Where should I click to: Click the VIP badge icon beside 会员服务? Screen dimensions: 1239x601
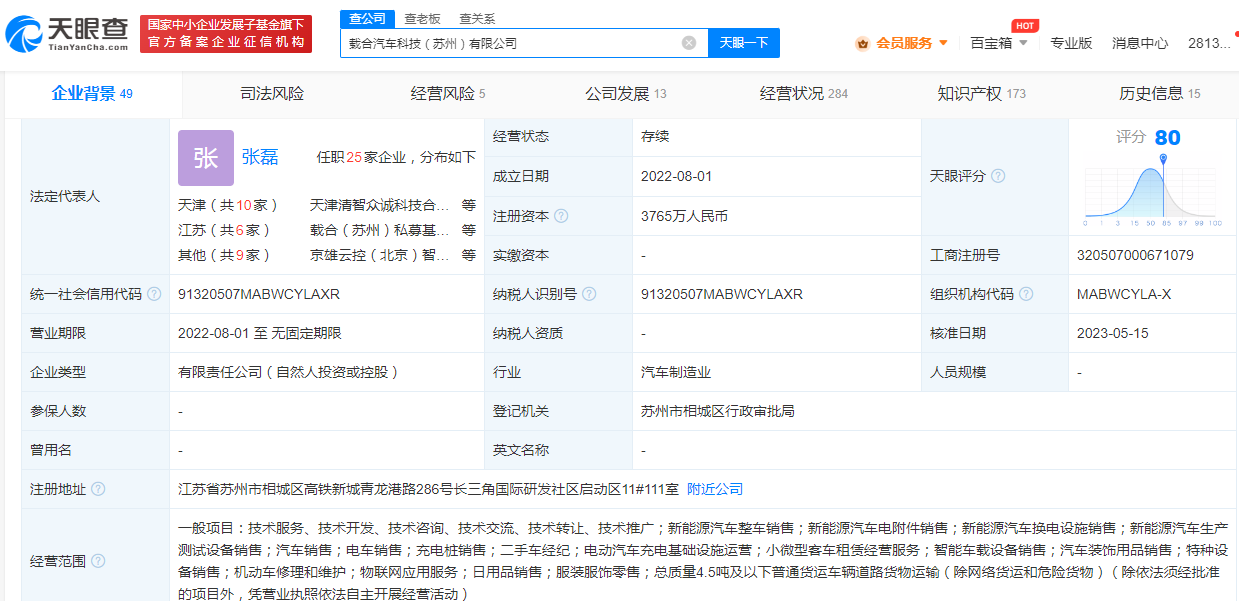pyautogui.click(x=862, y=43)
